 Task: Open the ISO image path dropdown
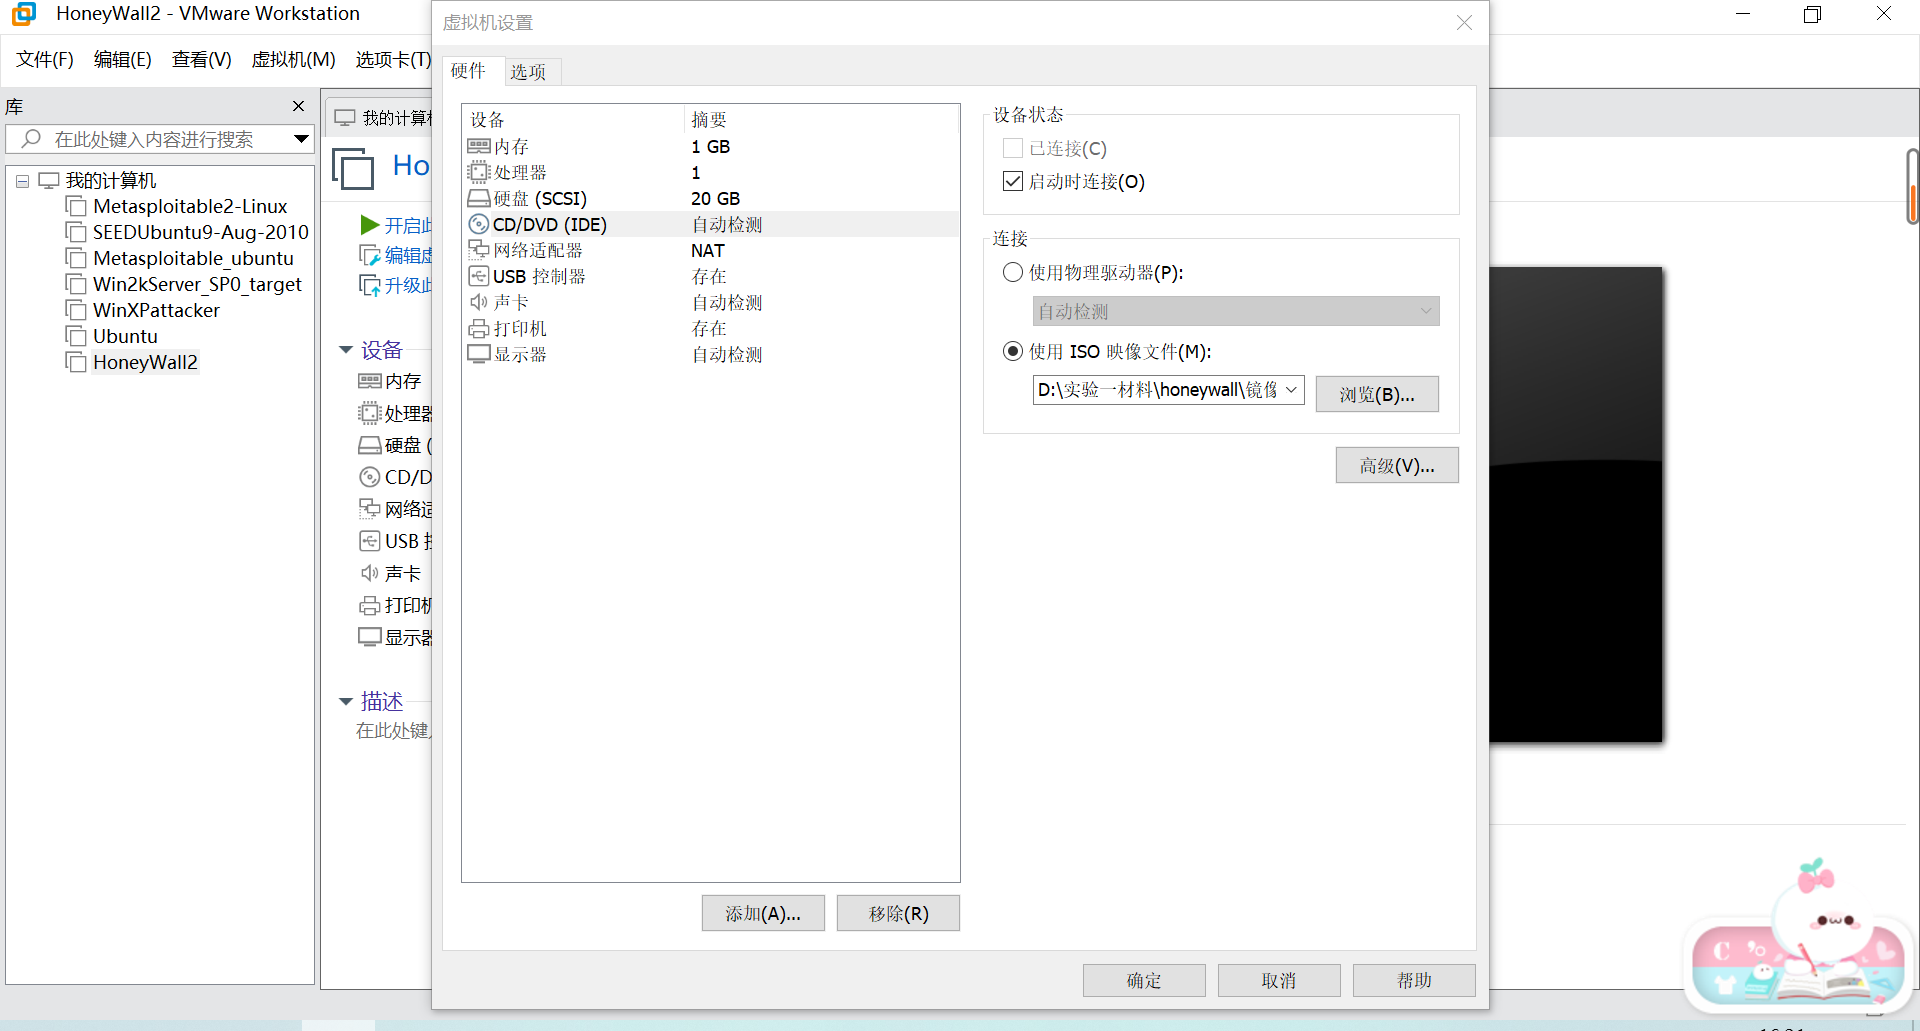(1291, 389)
